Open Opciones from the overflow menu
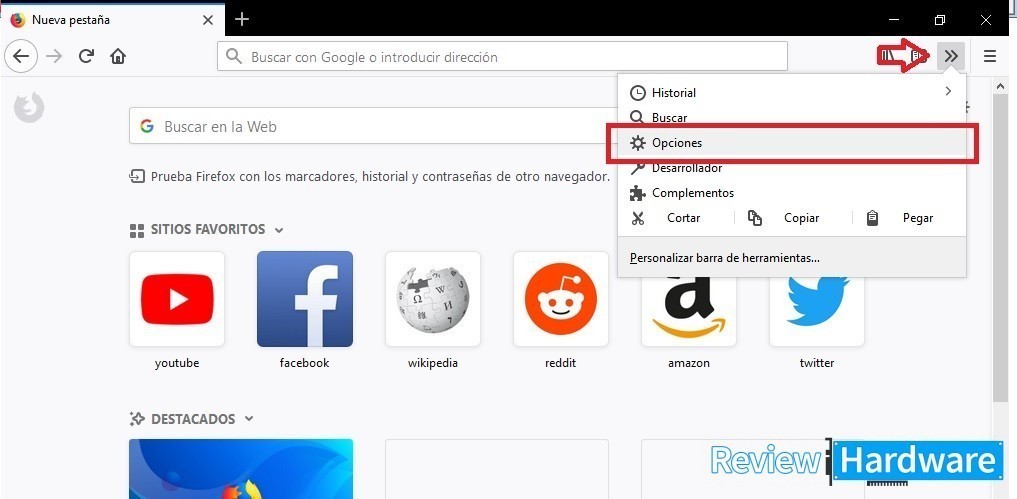 [791, 143]
